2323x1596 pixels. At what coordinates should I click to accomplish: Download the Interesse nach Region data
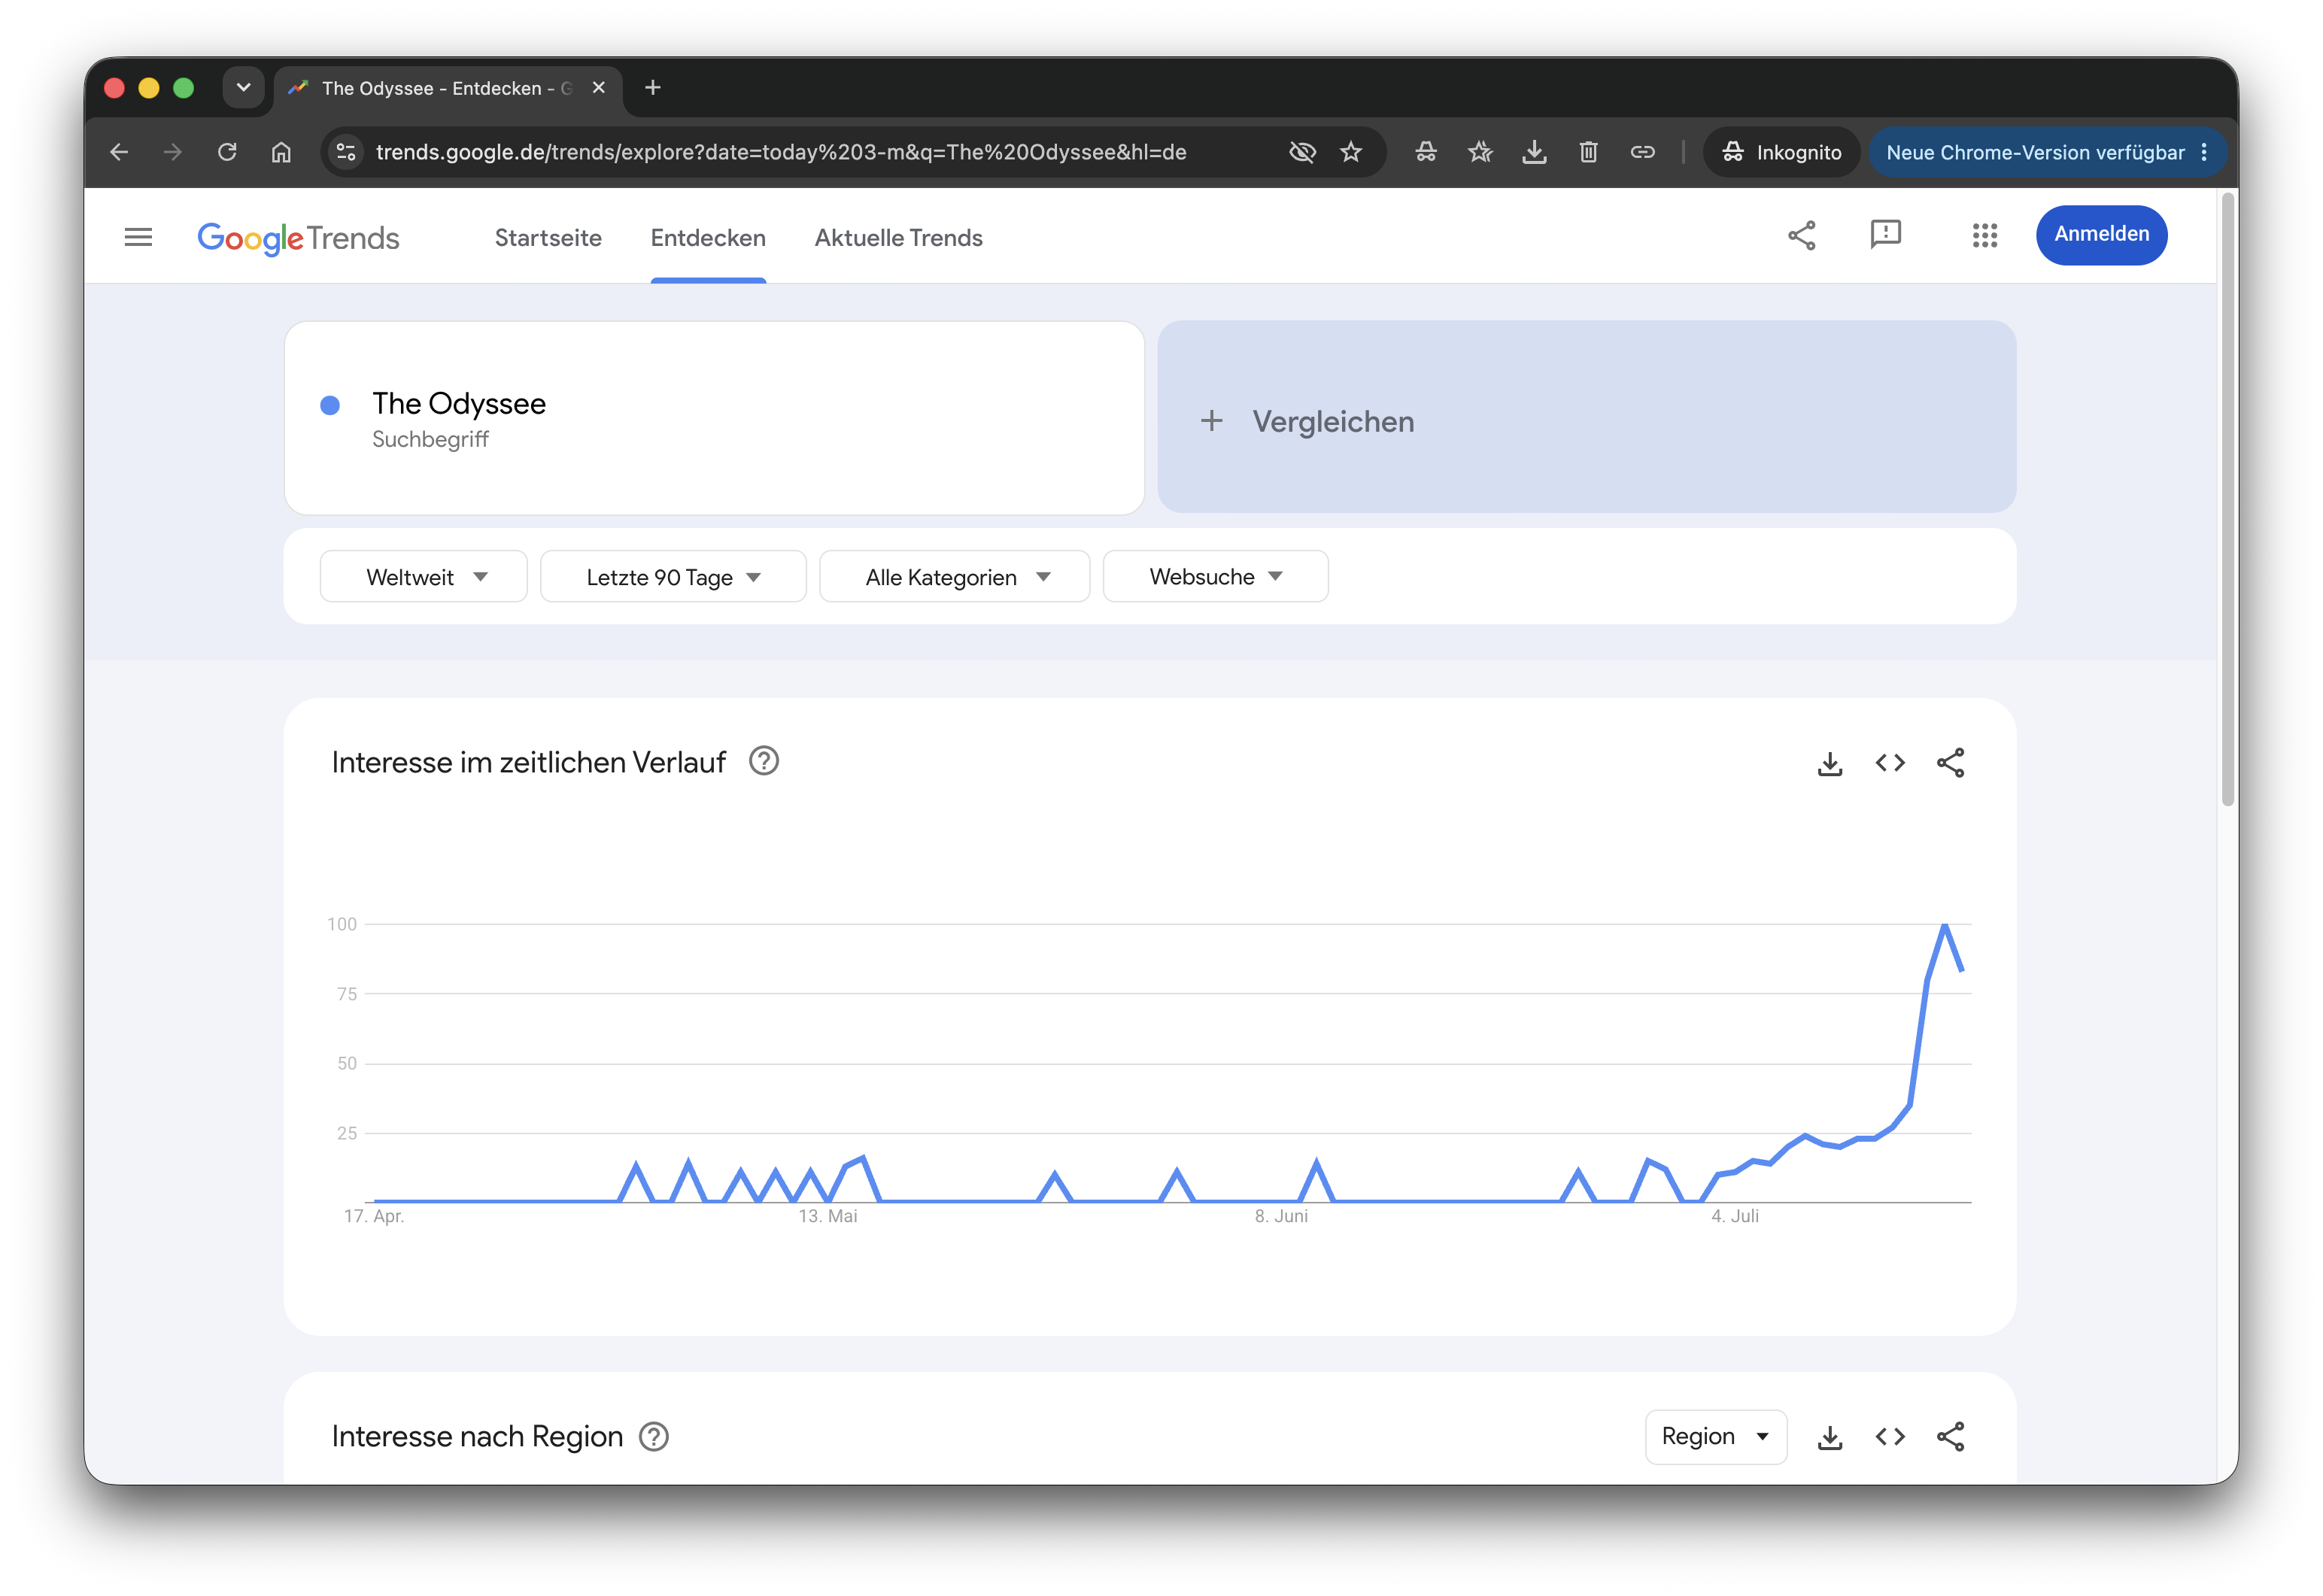coord(1830,1438)
